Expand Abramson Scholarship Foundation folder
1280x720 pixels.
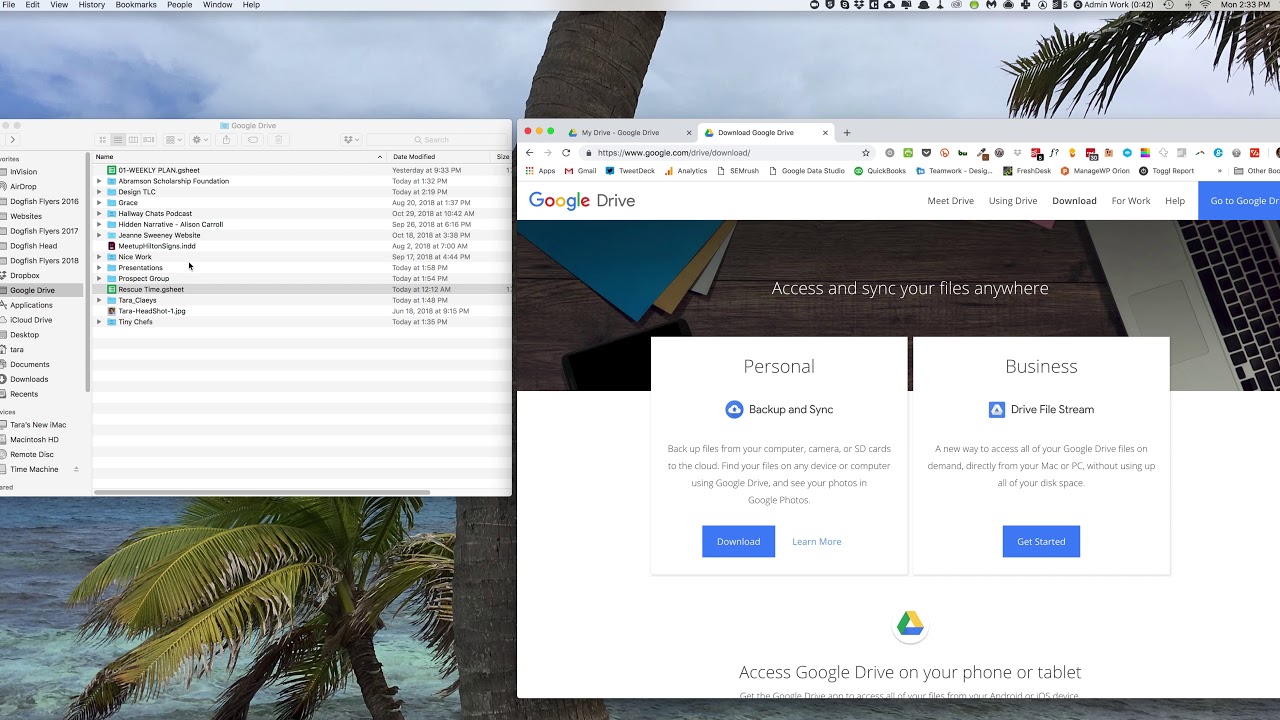[x=99, y=181]
